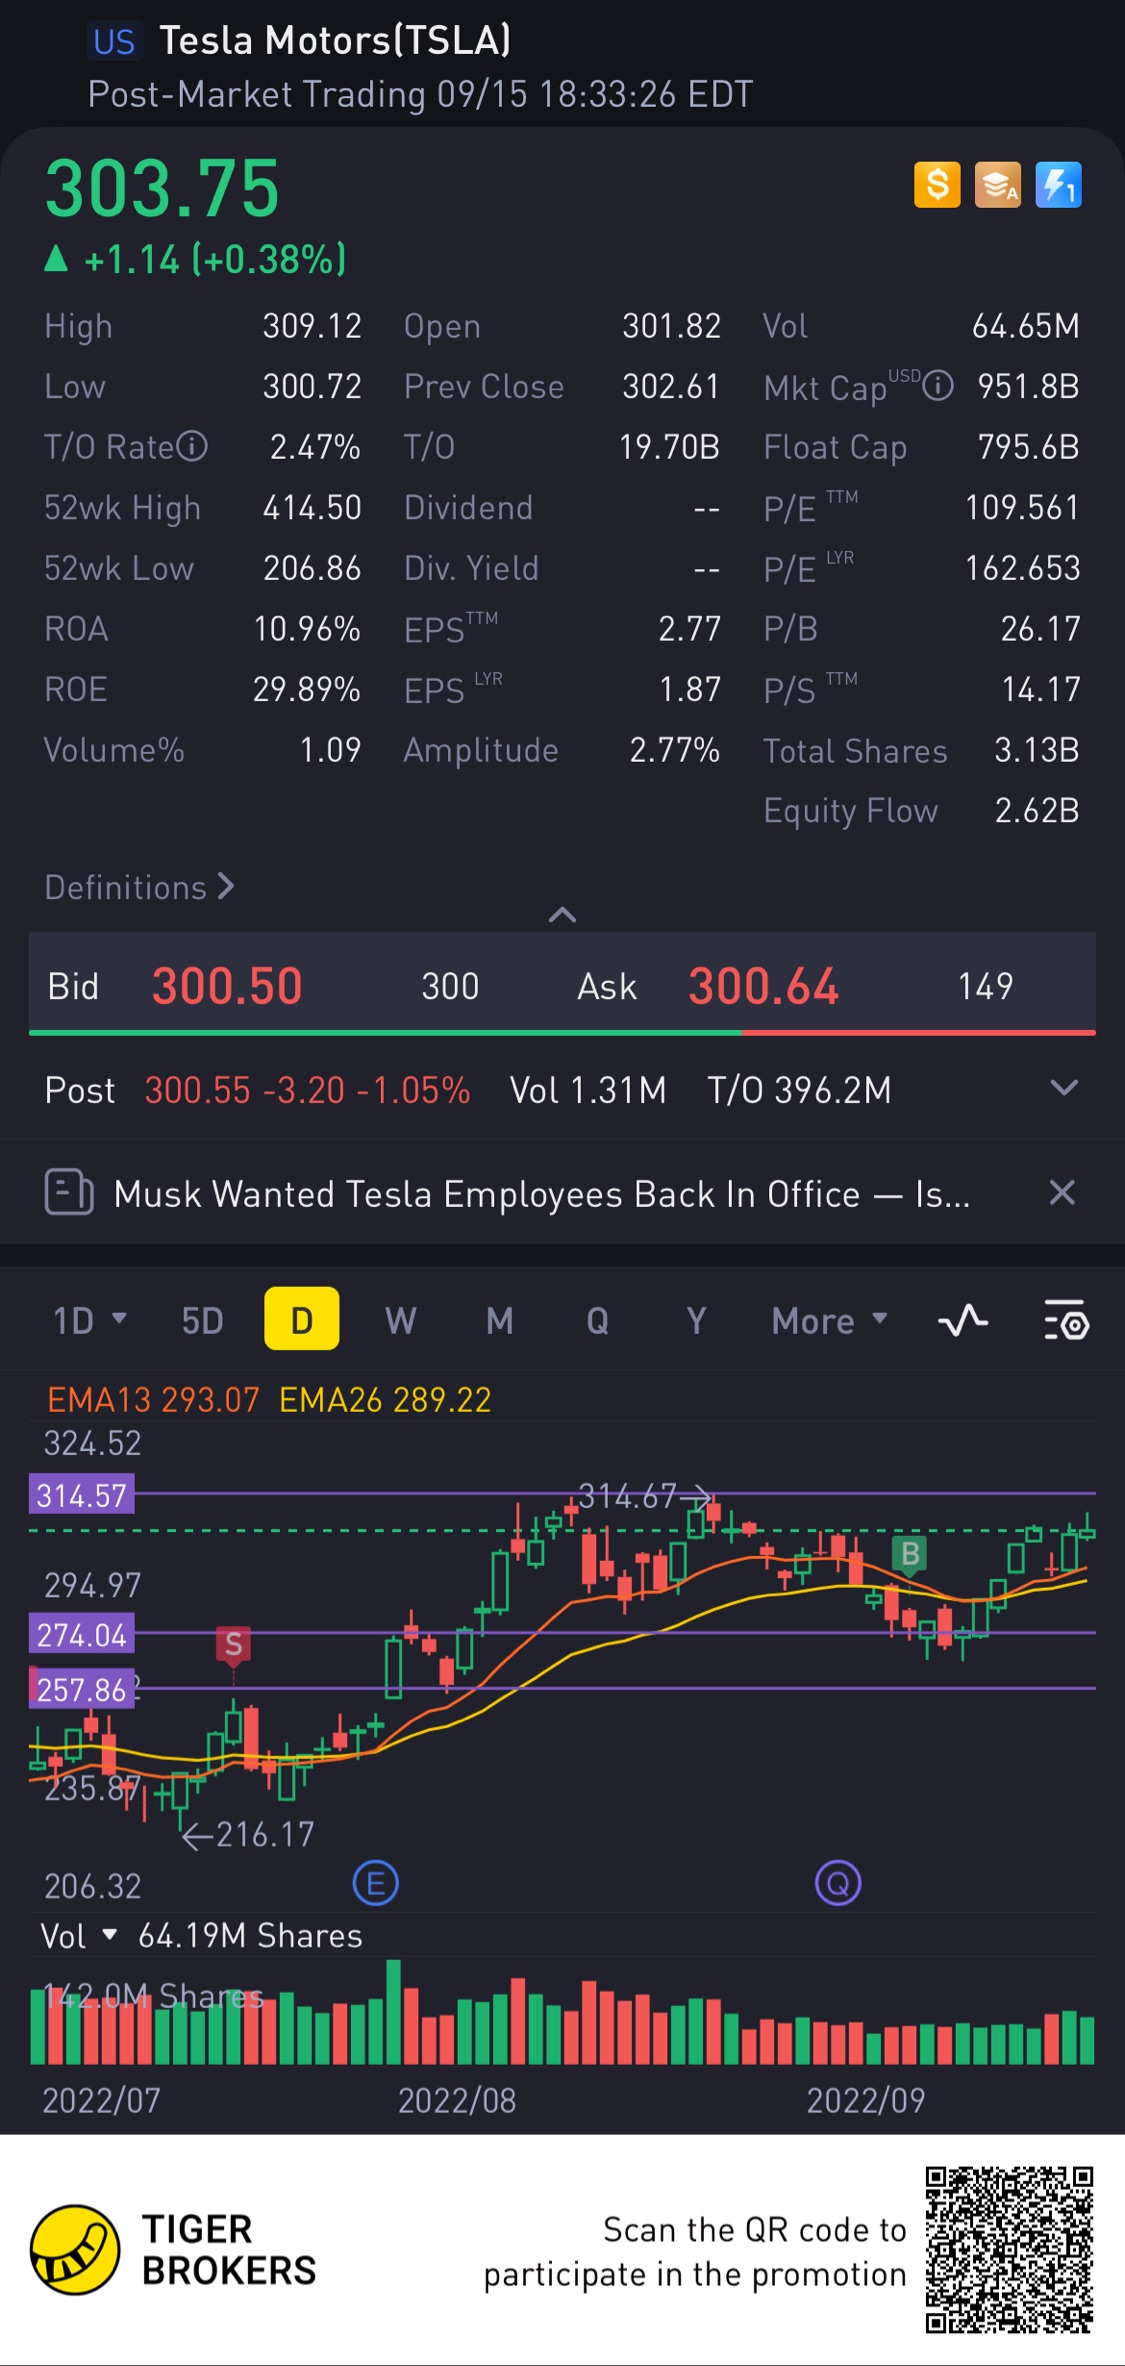Screen dimensions: 1125x2366
Task: Tap the bid-ask ratio bar
Action: (562, 1032)
